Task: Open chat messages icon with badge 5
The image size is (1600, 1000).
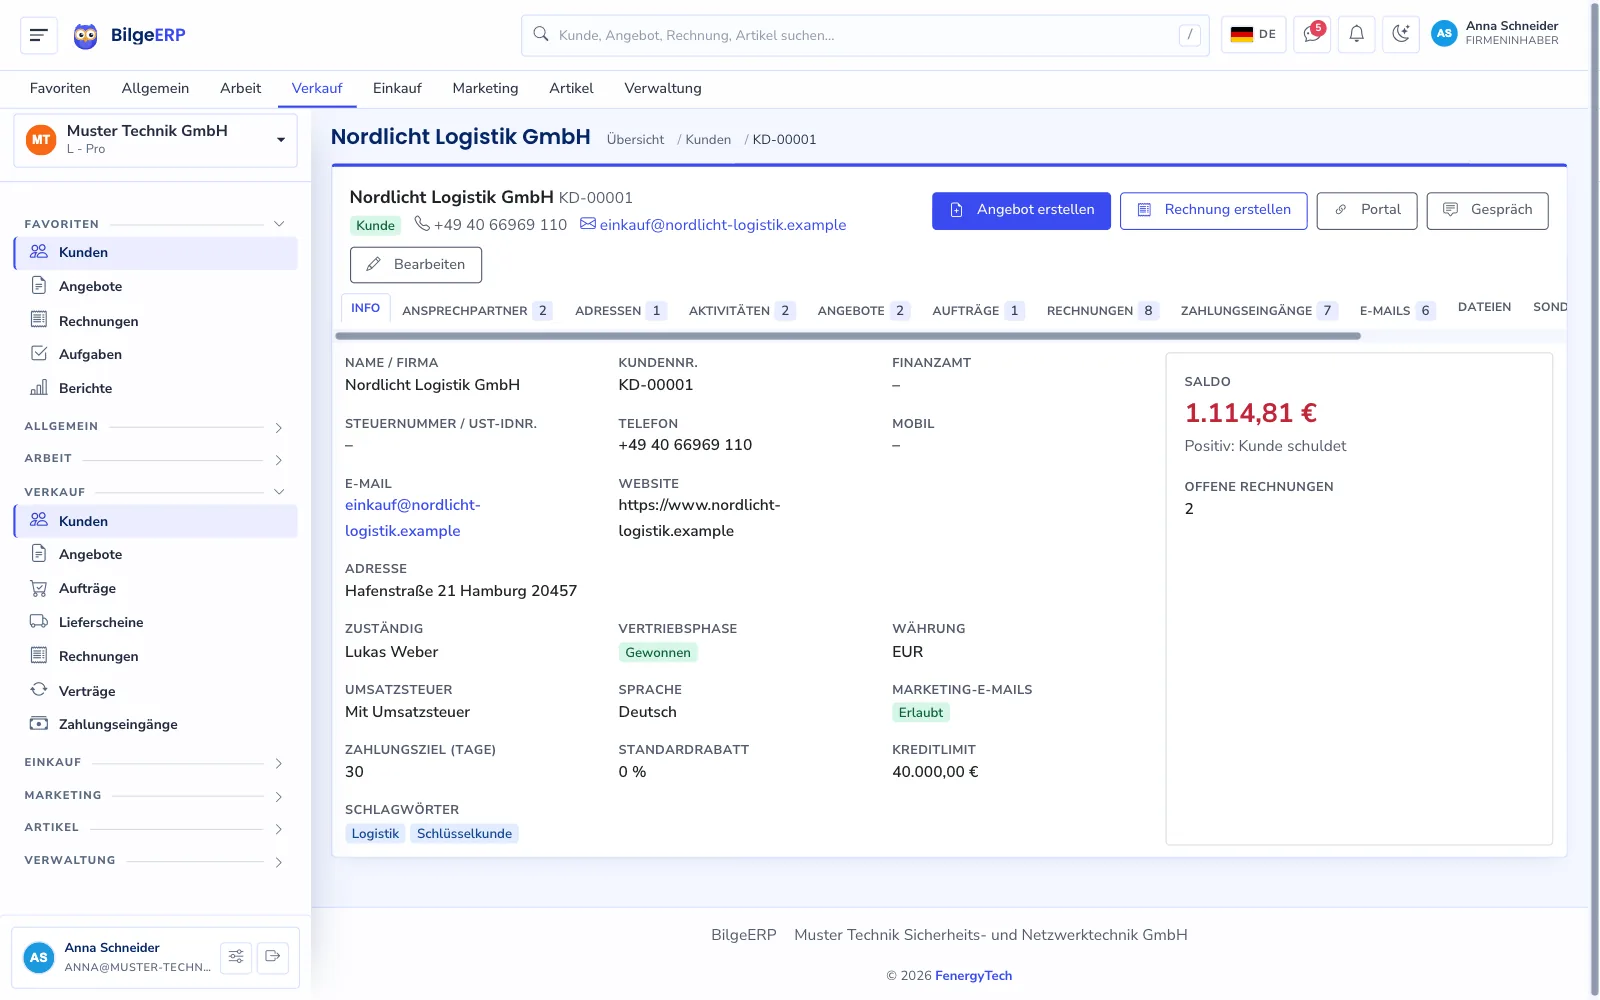Action: click(x=1311, y=34)
